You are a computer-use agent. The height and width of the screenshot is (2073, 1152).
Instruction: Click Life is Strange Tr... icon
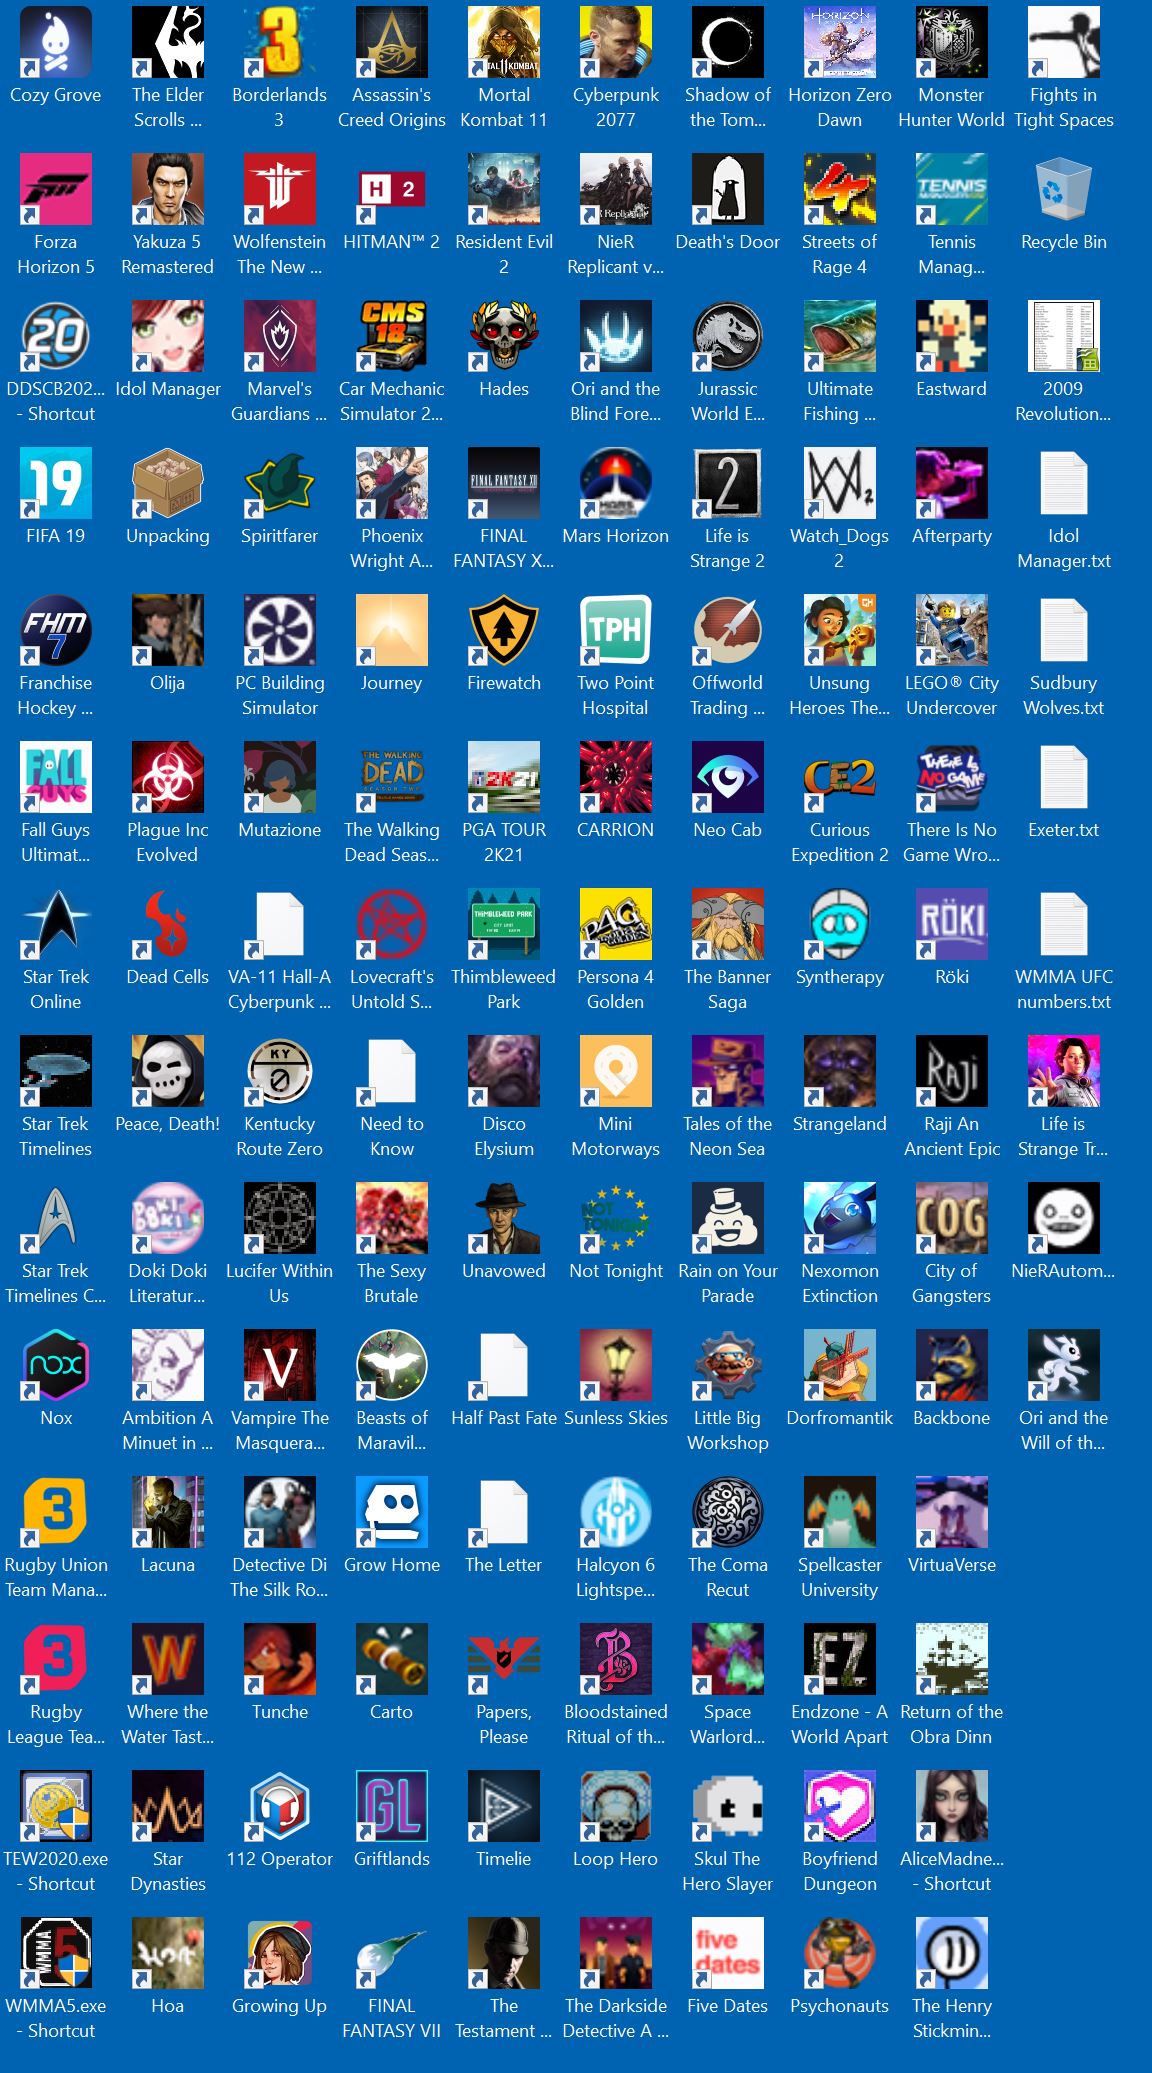point(1064,1071)
